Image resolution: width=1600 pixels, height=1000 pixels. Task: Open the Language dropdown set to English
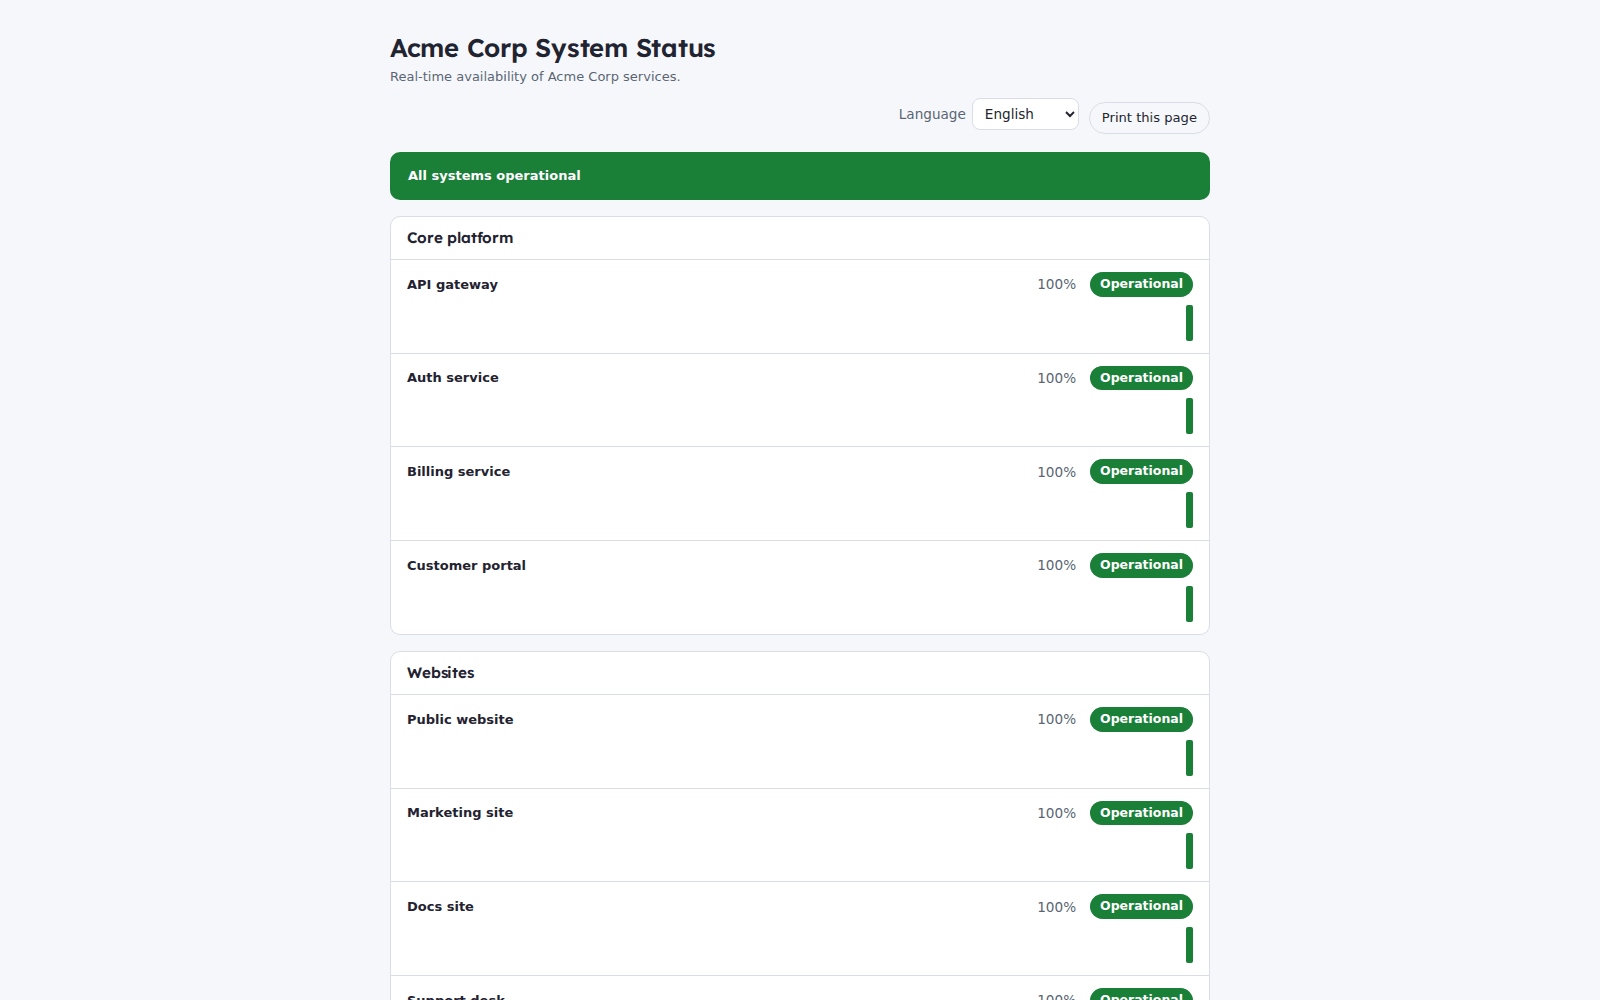tap(1025, 114)
